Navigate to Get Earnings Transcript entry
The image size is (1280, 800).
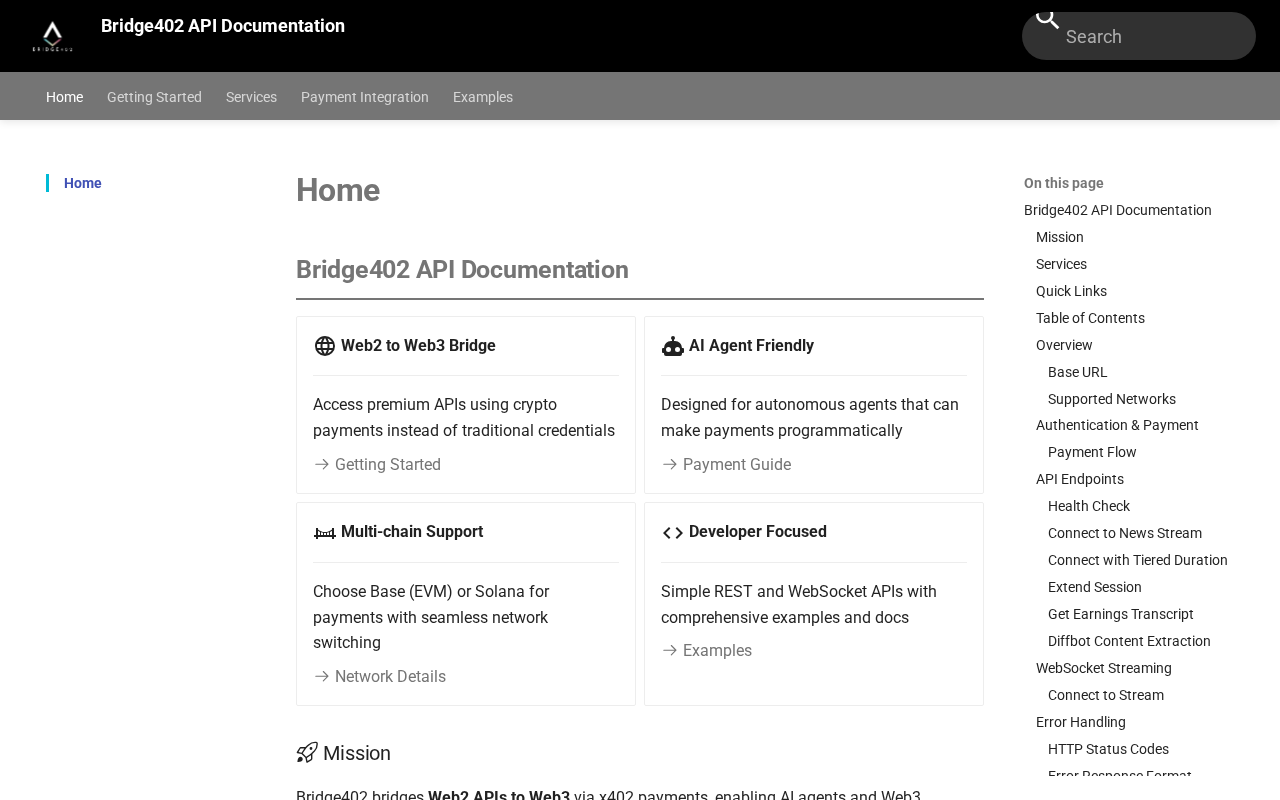click(1120, 614)
